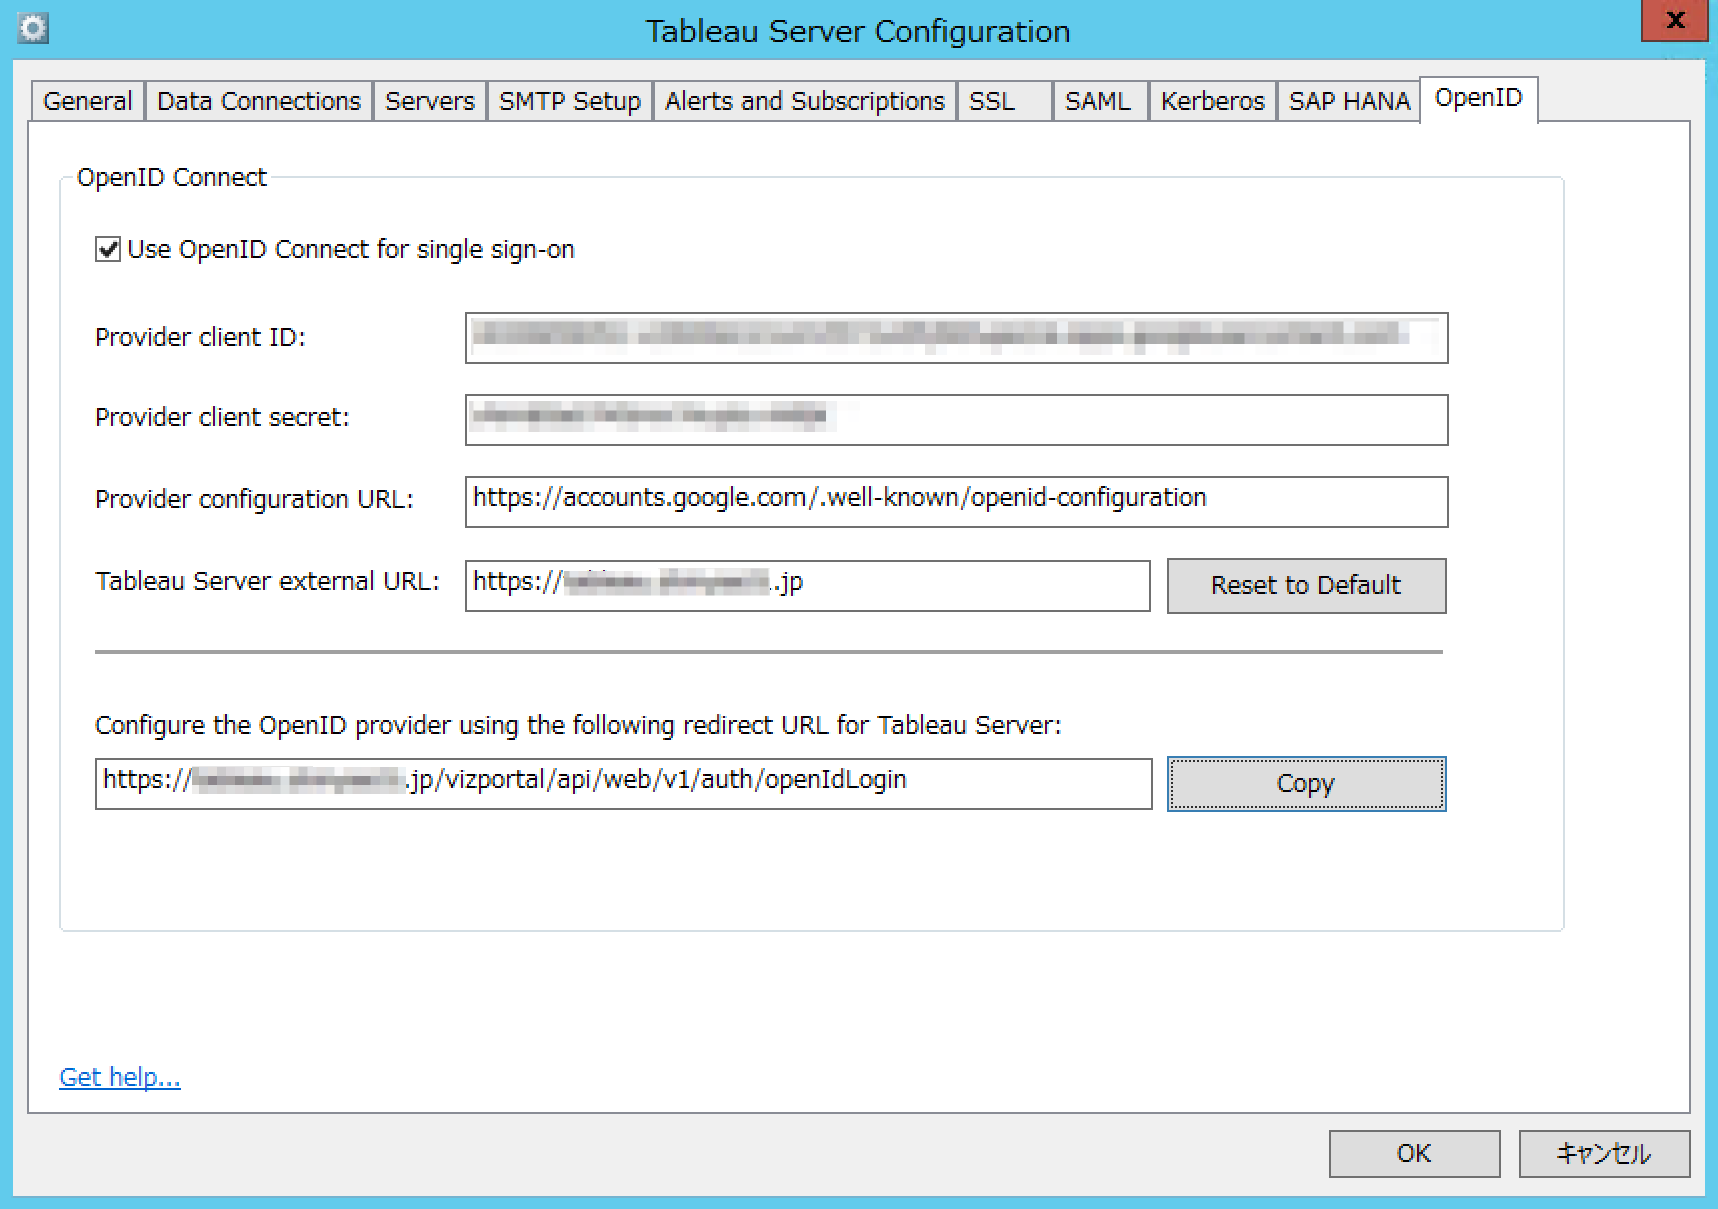Open the Get help link
Image resolution: width=1718 pixels, height=1209 pixels.
tap(120, 1077)
